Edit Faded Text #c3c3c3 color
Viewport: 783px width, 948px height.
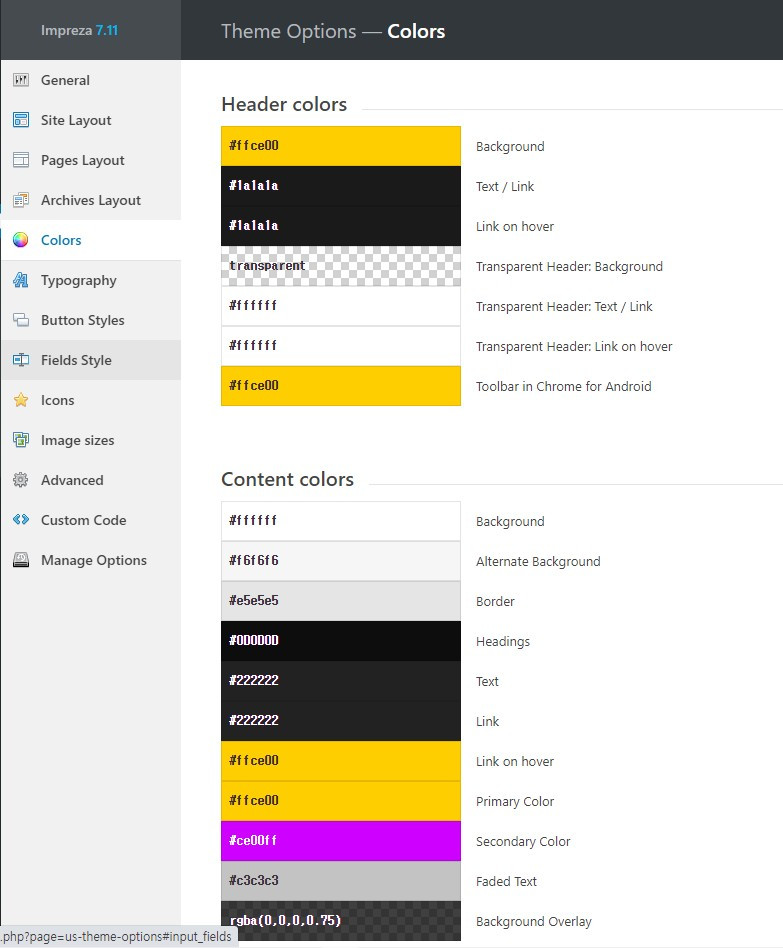(341, 880)
